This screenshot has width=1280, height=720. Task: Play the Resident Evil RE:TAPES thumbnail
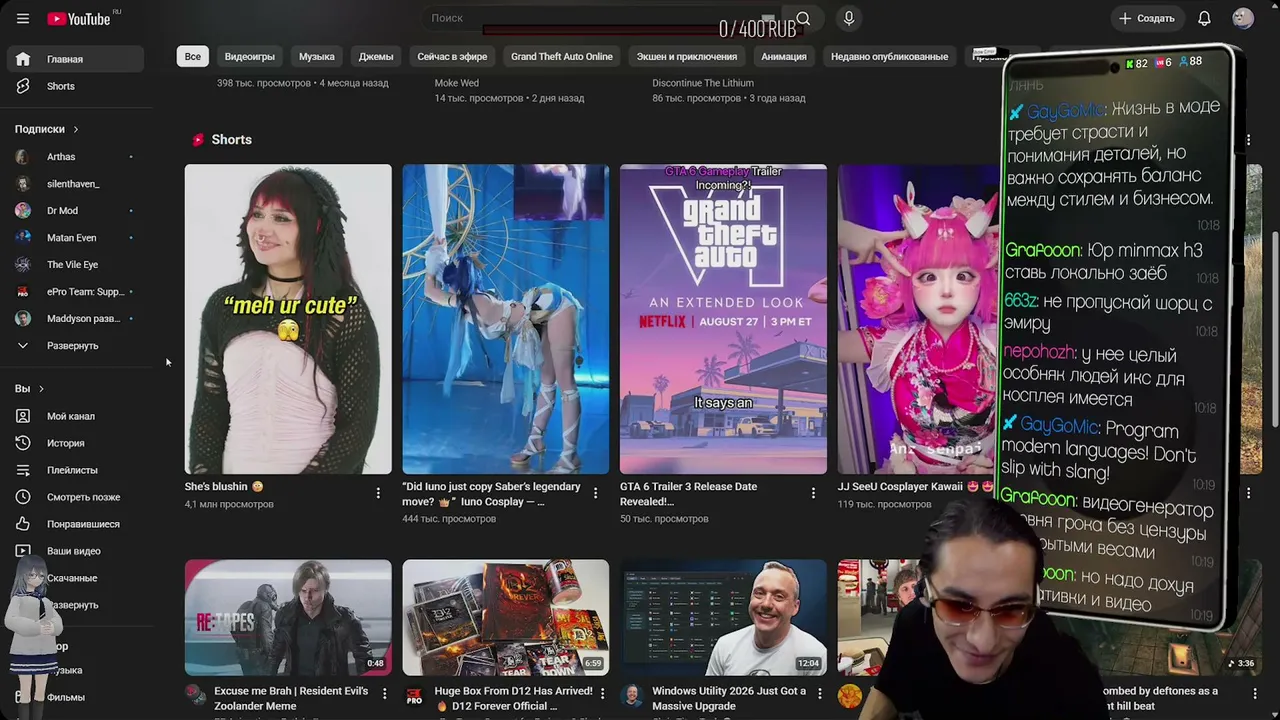tap(288, 617)
